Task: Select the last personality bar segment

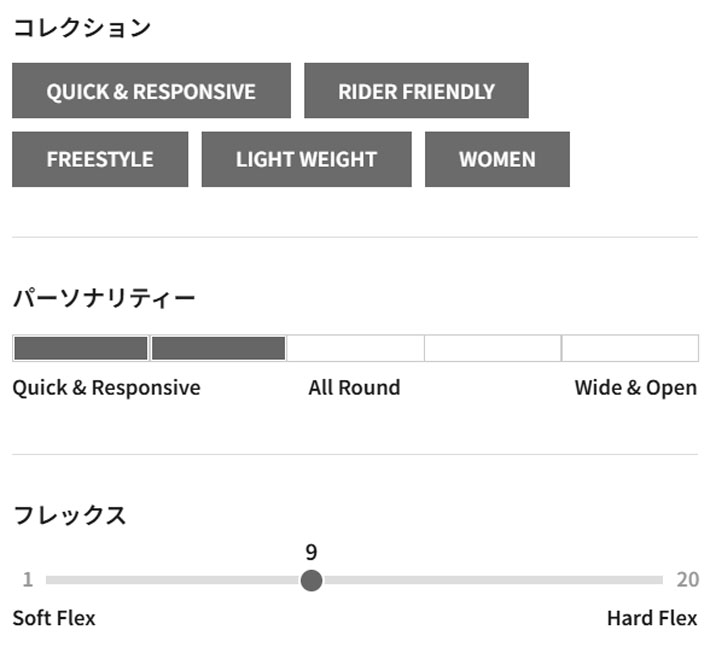Action: pos(629,348)
